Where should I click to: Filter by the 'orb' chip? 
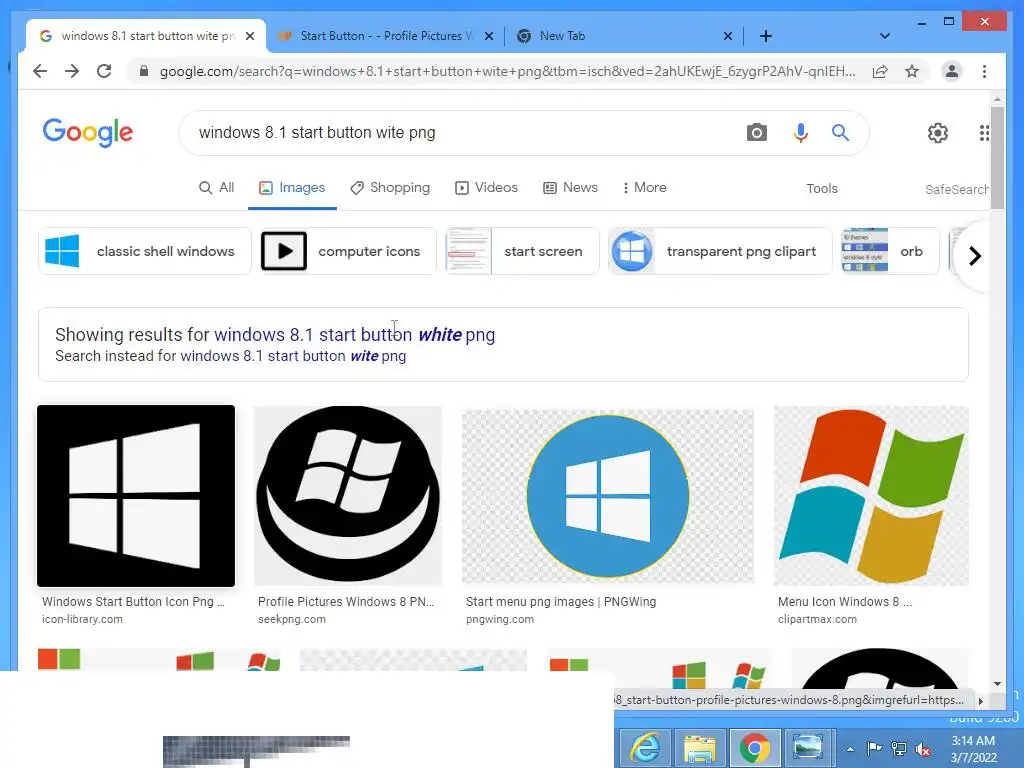tap(889, 251)
